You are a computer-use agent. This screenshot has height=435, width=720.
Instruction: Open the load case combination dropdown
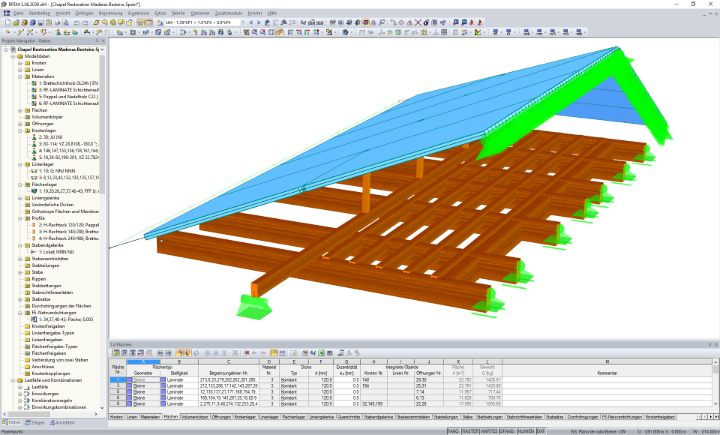coord(243,22)
